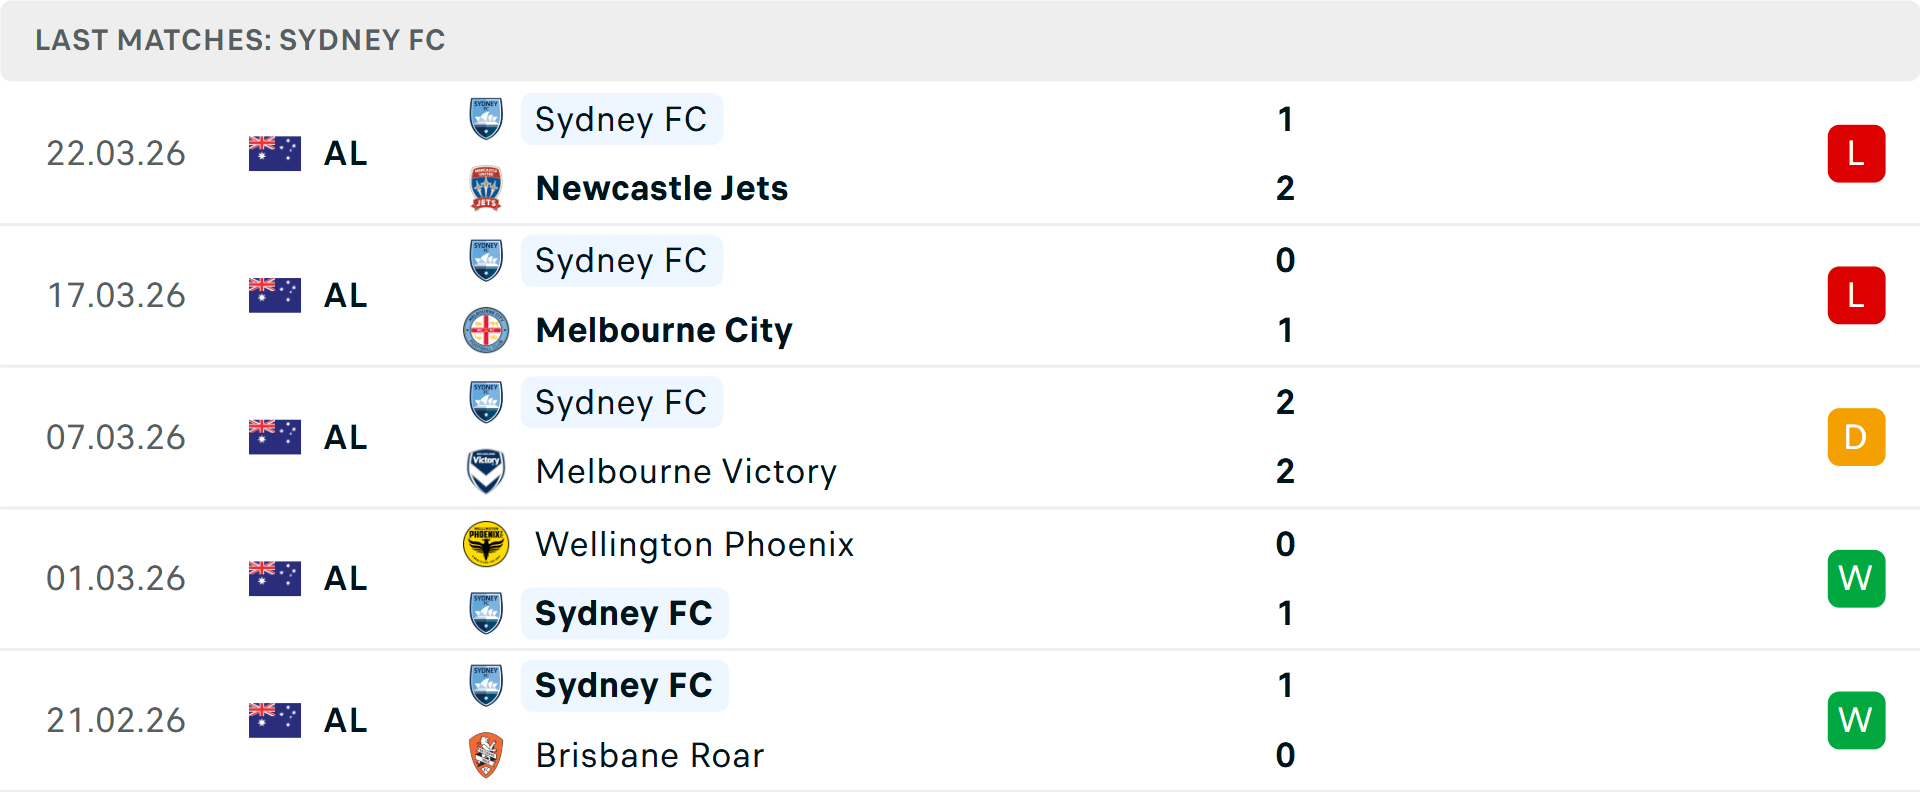This screenshot has width=1920, height=792.
Task: Click the Melbourne City club crest
Action: tap(486, 330)
